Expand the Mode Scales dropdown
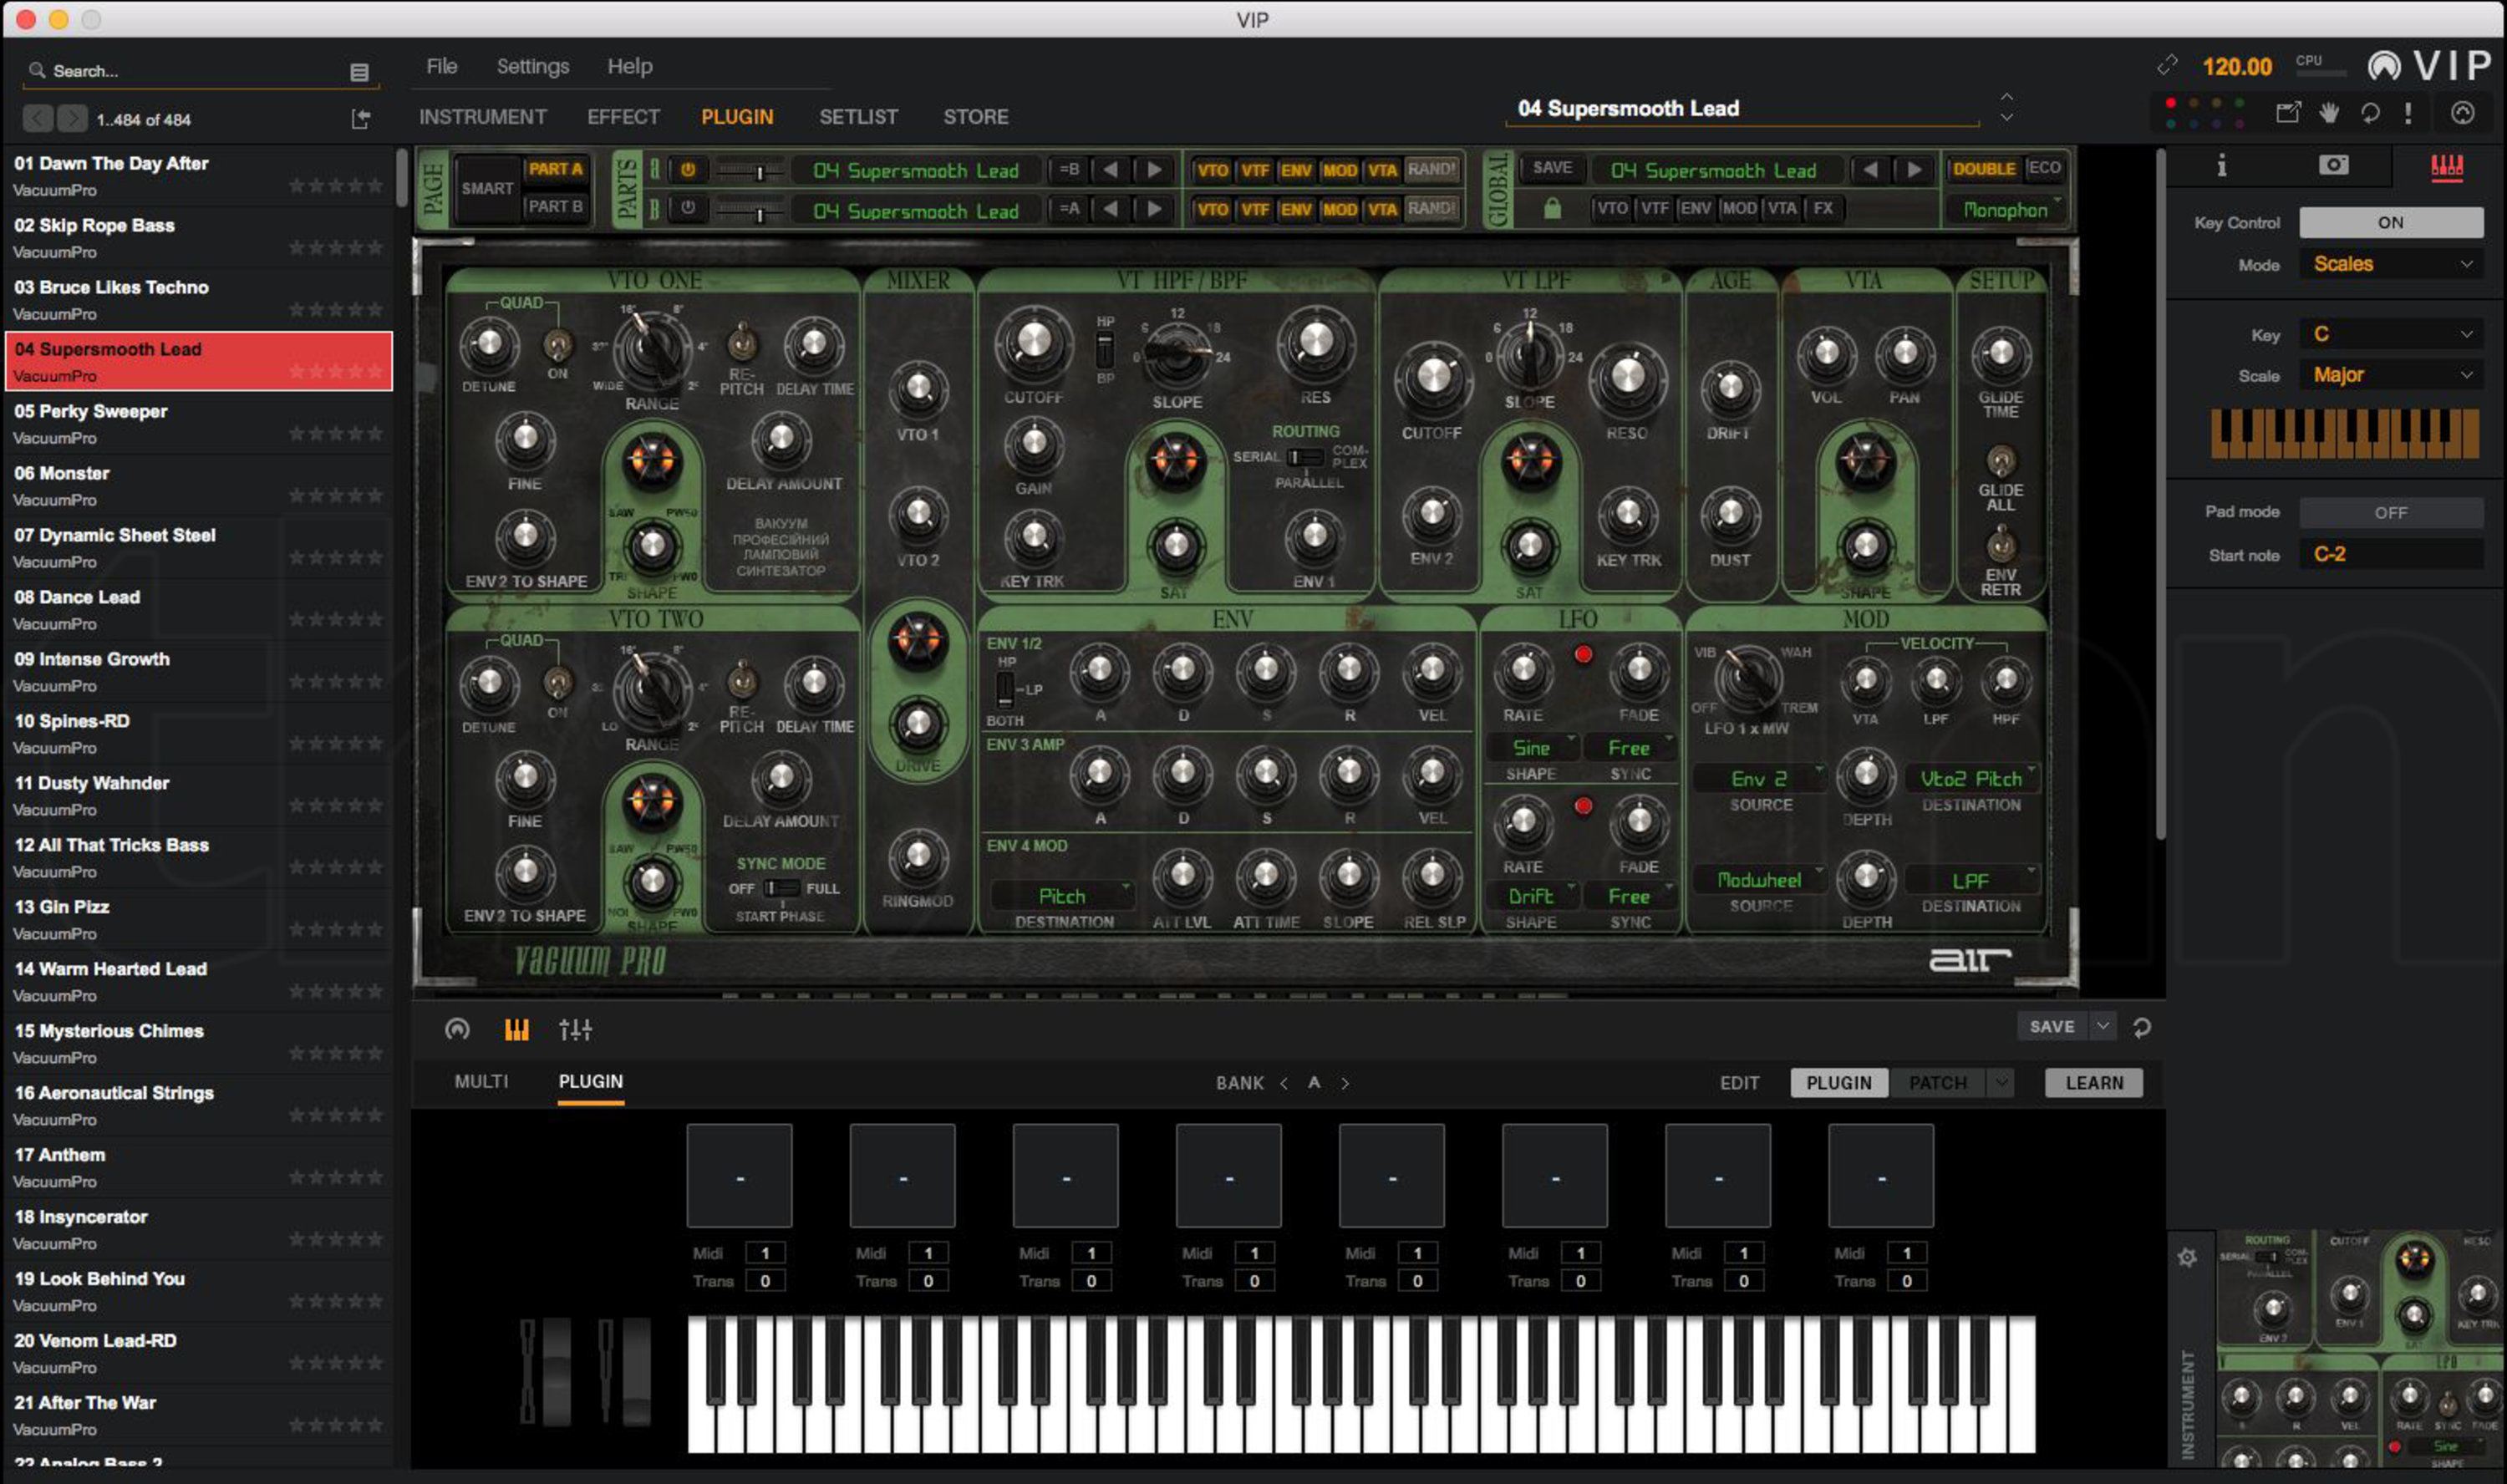 click(2392, 264)
